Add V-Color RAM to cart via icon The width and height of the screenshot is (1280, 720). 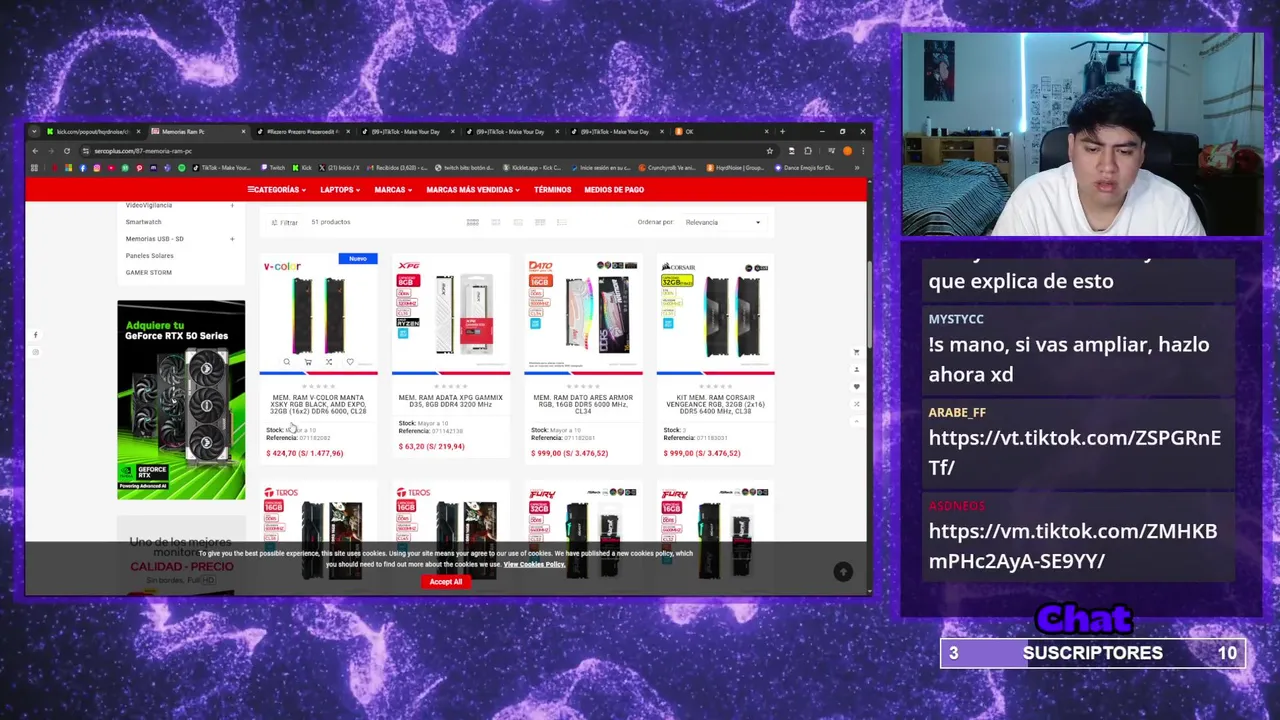click(308, 362)
